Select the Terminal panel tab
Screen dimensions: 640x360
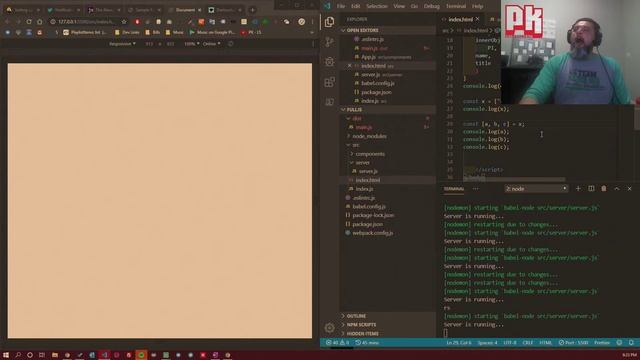coord(454,189)
